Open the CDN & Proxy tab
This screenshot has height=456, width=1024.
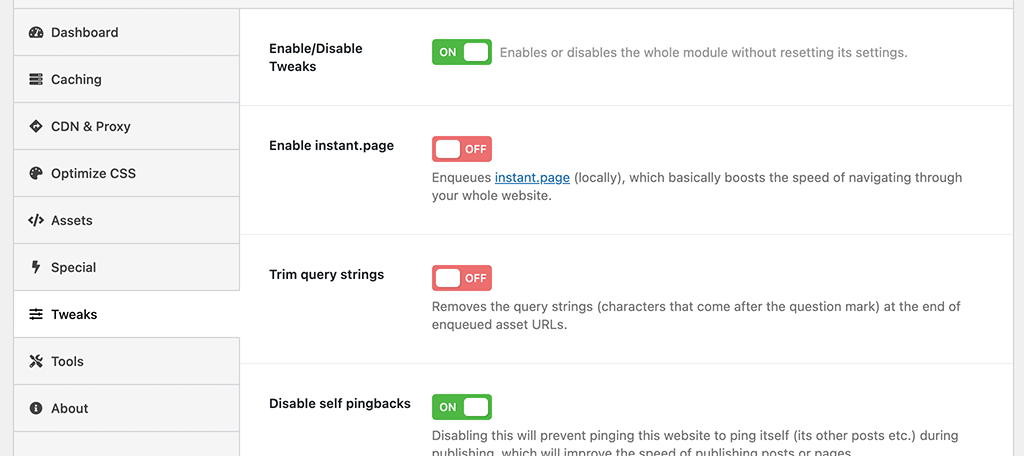point(127,126)
